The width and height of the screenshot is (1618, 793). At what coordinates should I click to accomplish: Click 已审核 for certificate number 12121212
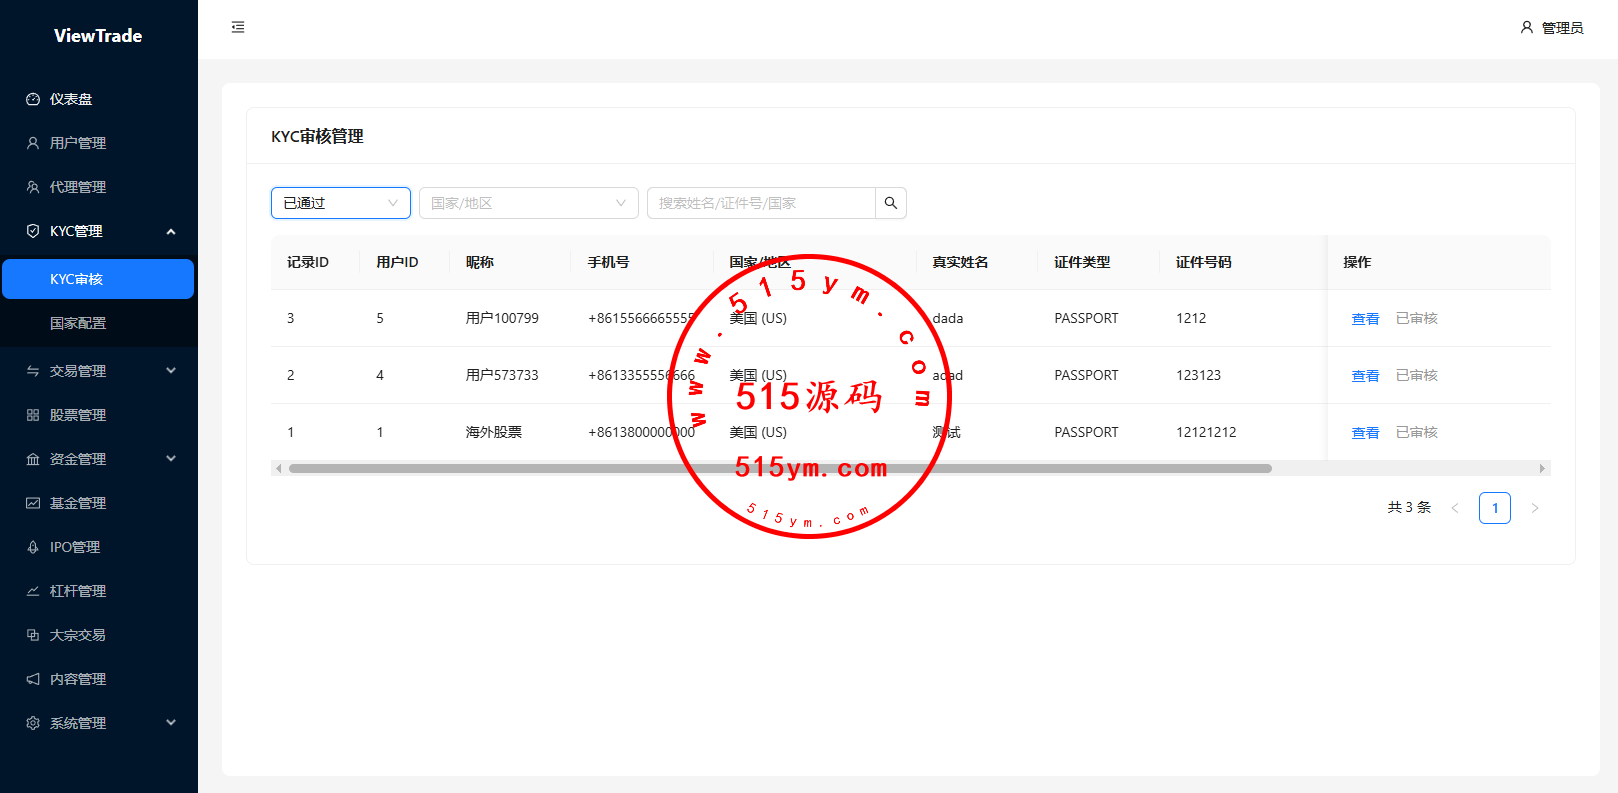pos(1417,432)
